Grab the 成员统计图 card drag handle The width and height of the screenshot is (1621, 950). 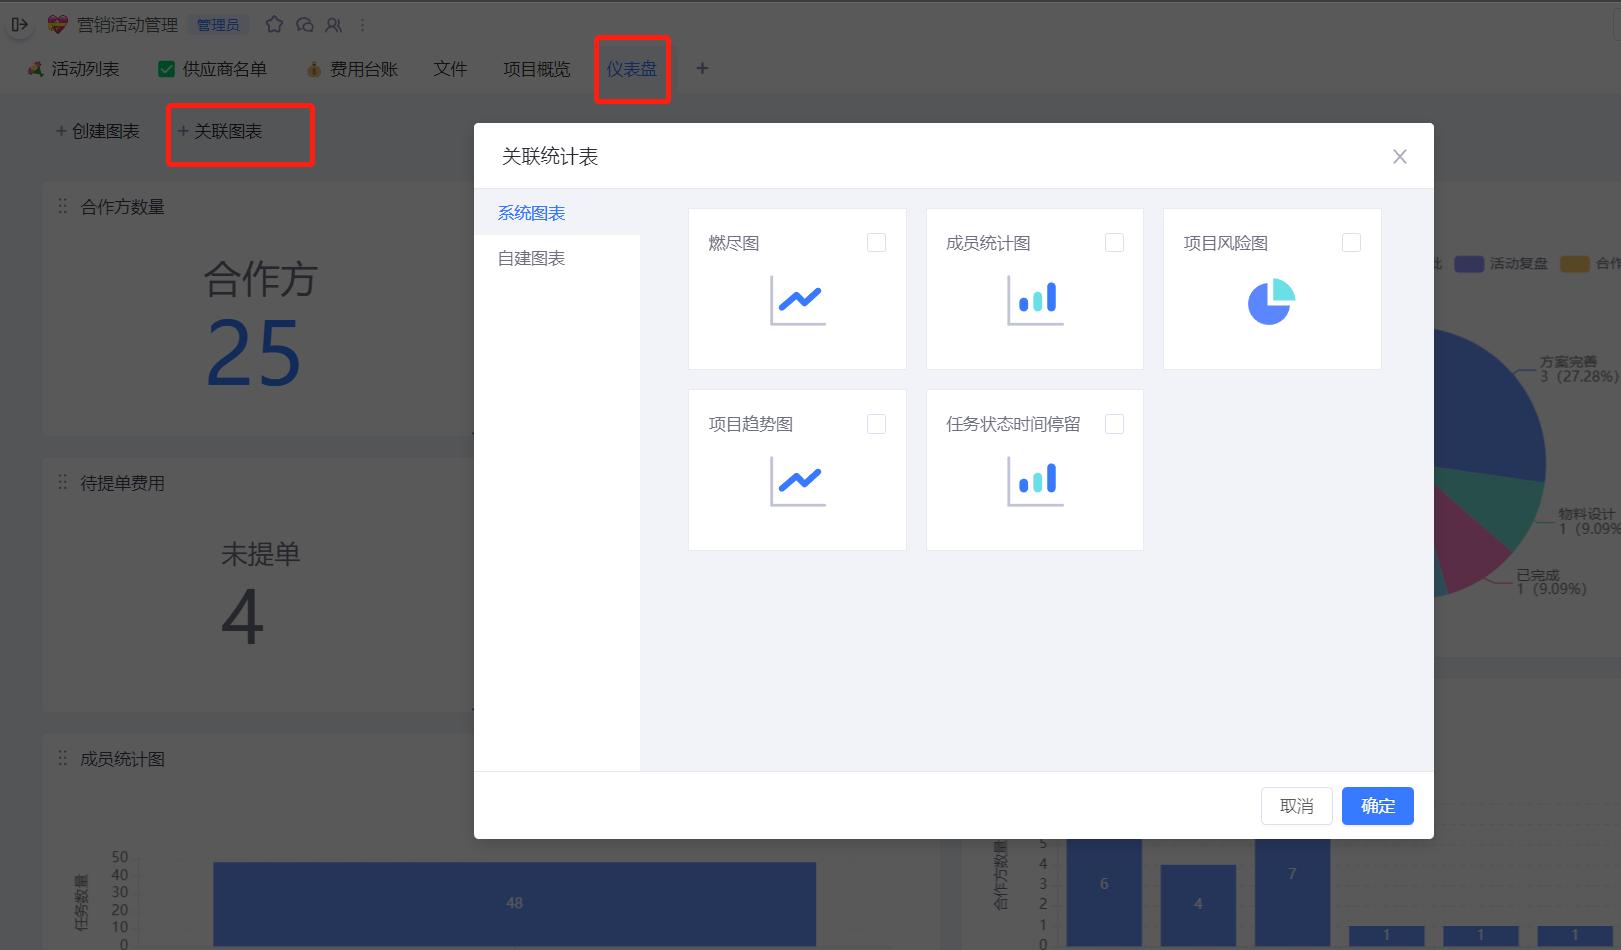coord(62,758)
